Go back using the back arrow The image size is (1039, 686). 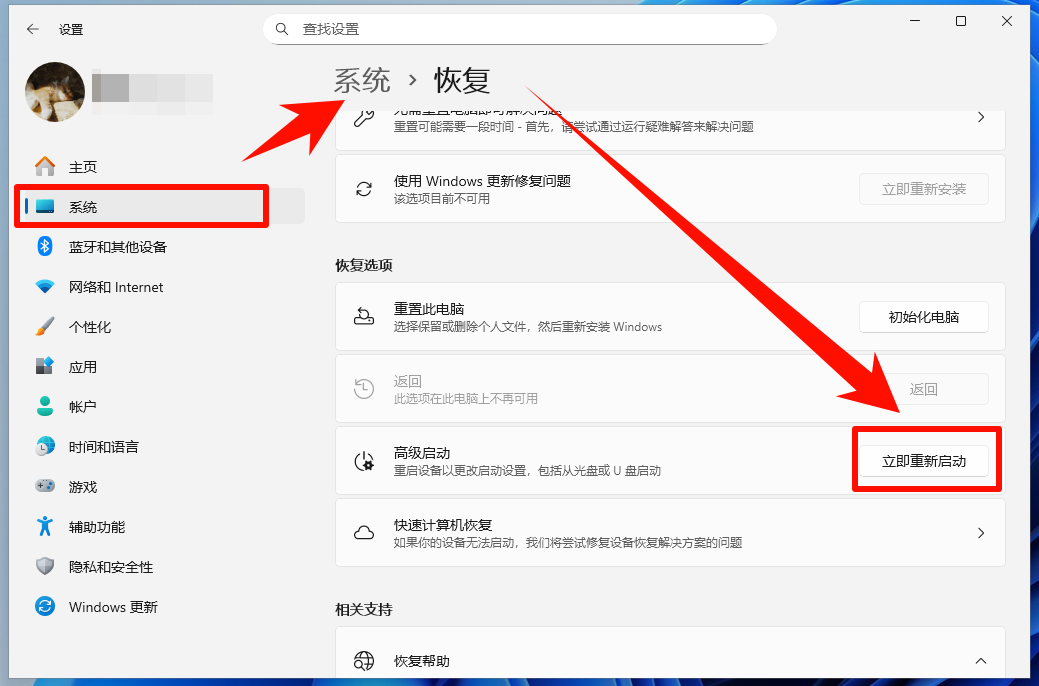(32, 29)
